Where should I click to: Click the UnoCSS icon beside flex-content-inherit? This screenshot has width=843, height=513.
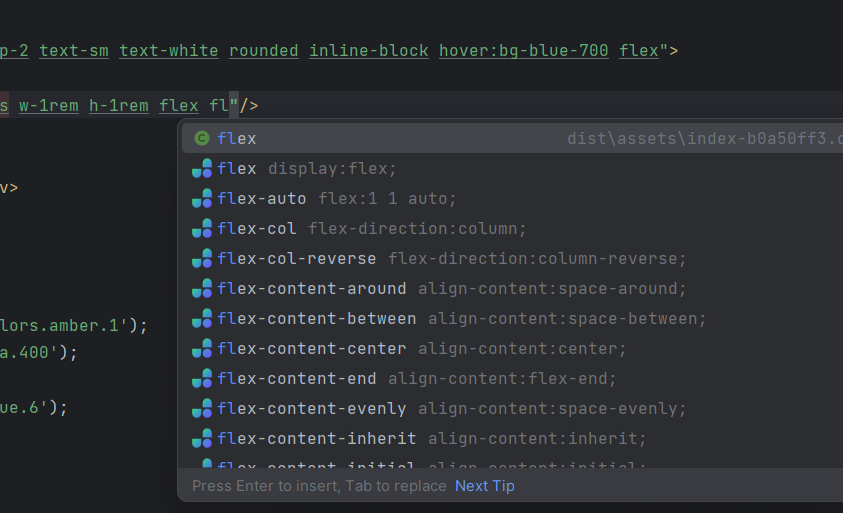[x=202, y=439]
